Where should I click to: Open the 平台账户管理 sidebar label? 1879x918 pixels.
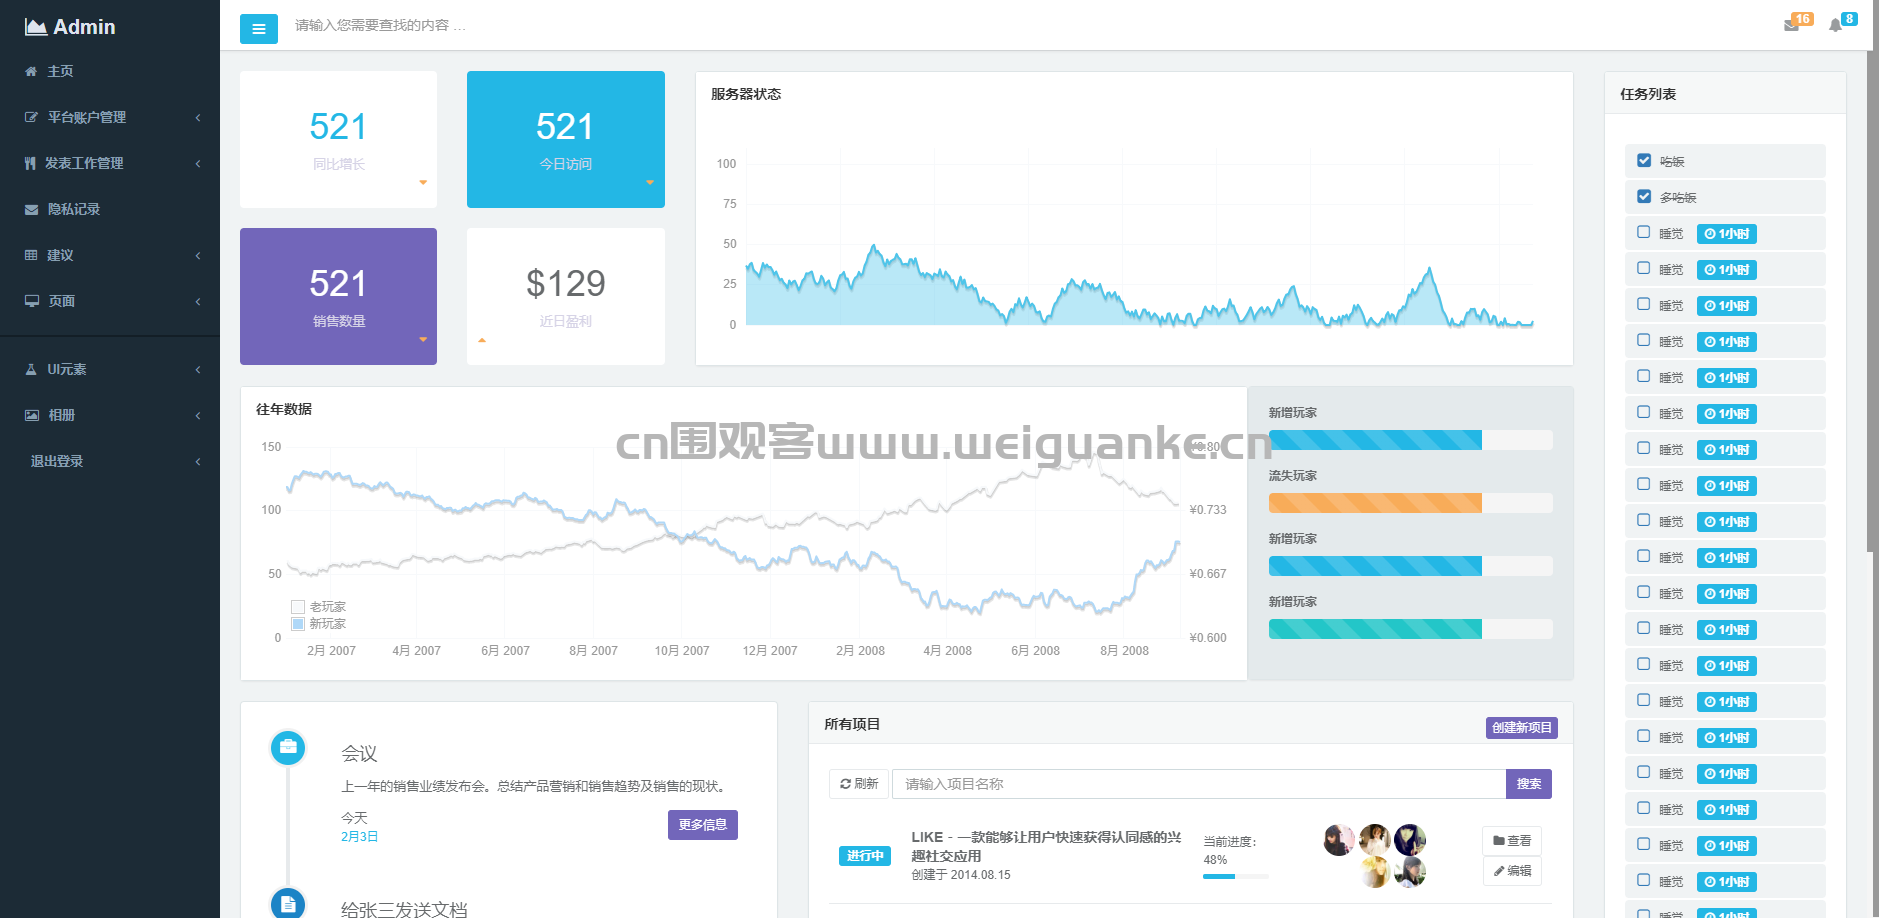click(87, 117)
